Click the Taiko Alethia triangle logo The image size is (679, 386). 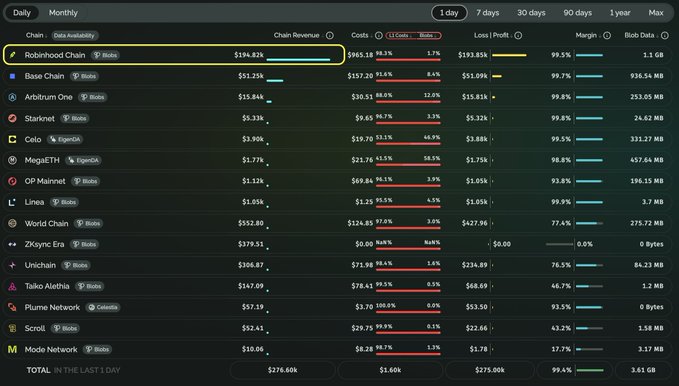point(13,286)
